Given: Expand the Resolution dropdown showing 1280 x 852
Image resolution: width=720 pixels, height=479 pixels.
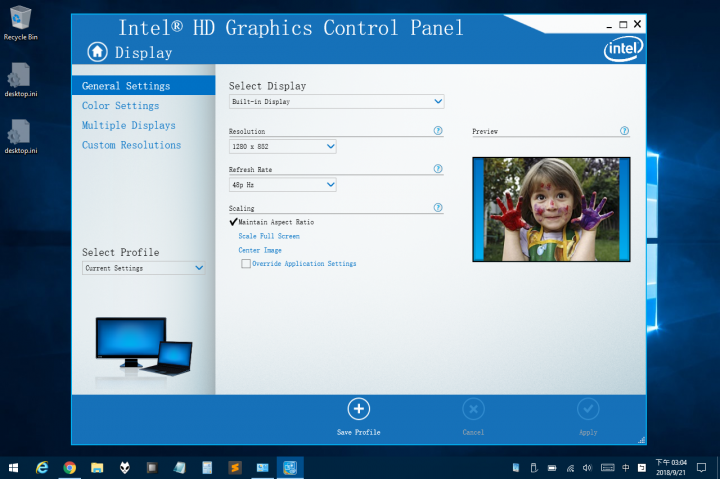Looking at the screenshot, I should point(282,147).
